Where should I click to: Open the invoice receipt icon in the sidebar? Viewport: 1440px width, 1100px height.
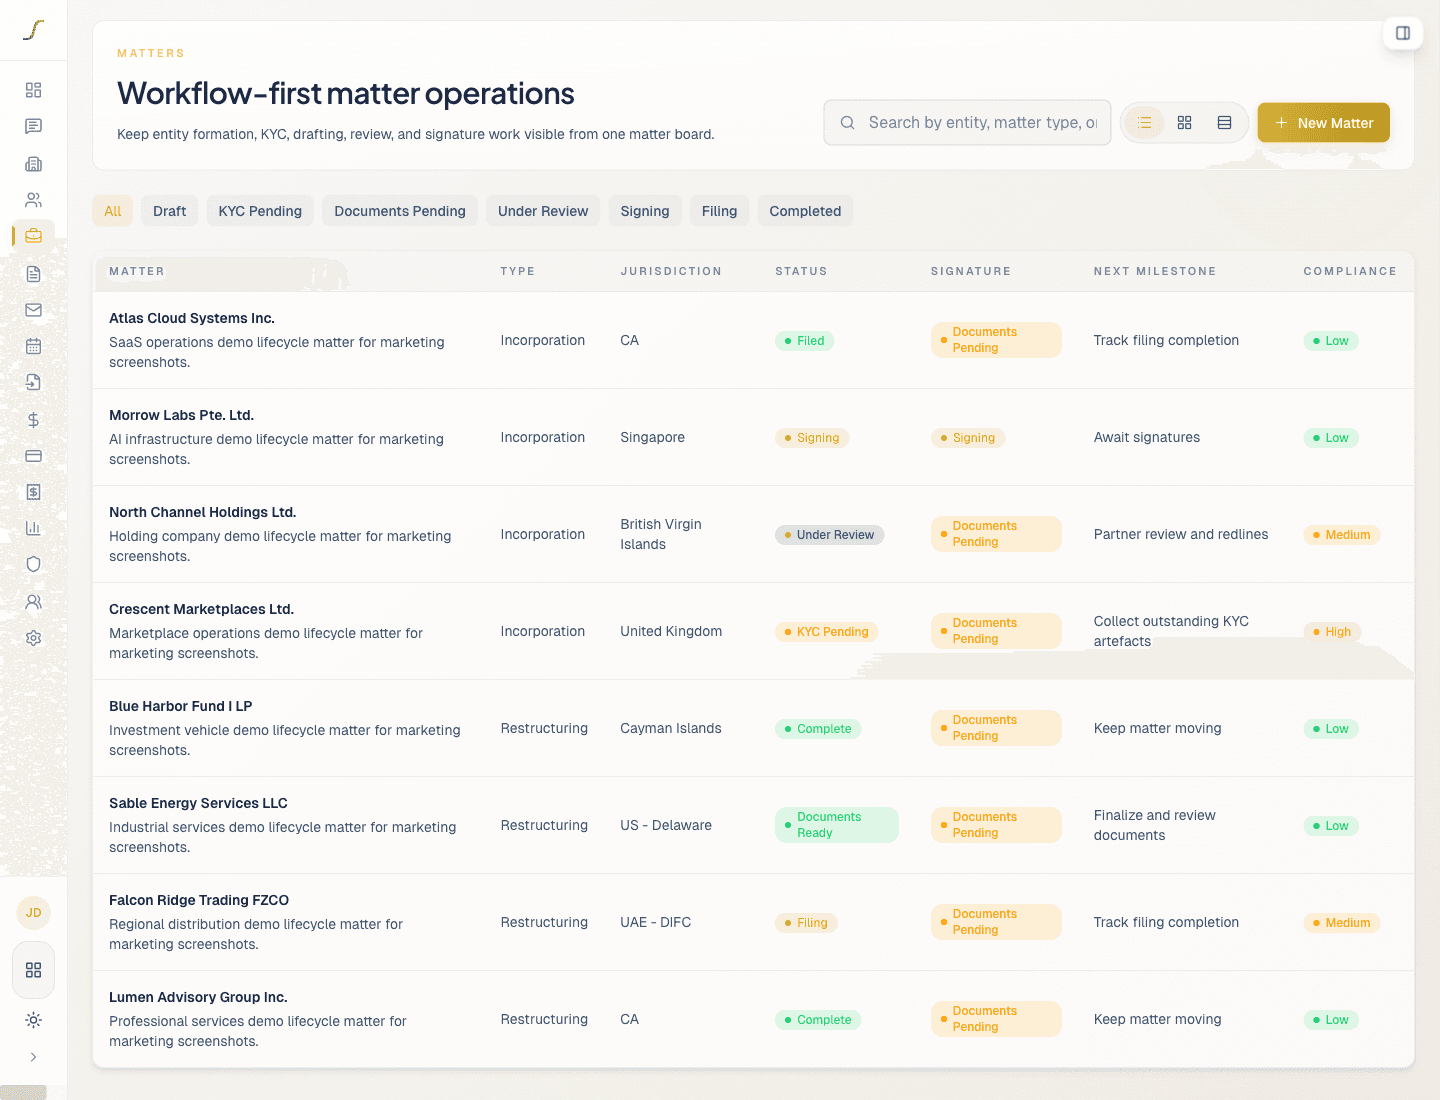pos(33,492)
